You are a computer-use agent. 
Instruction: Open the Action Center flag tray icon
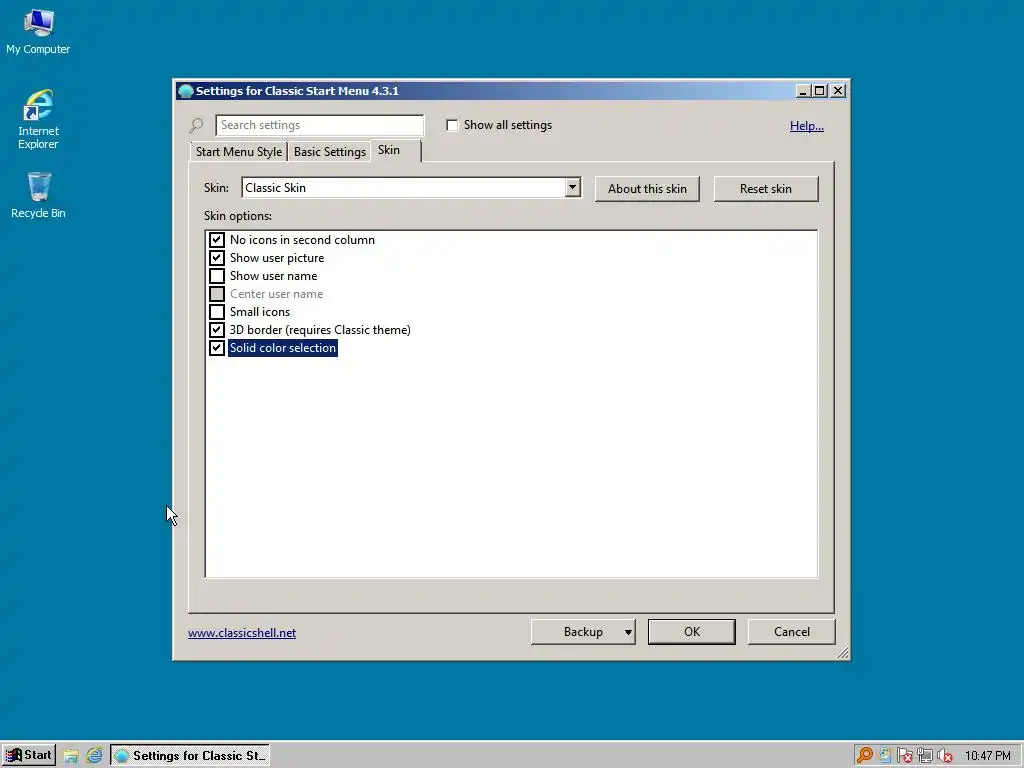904,756
